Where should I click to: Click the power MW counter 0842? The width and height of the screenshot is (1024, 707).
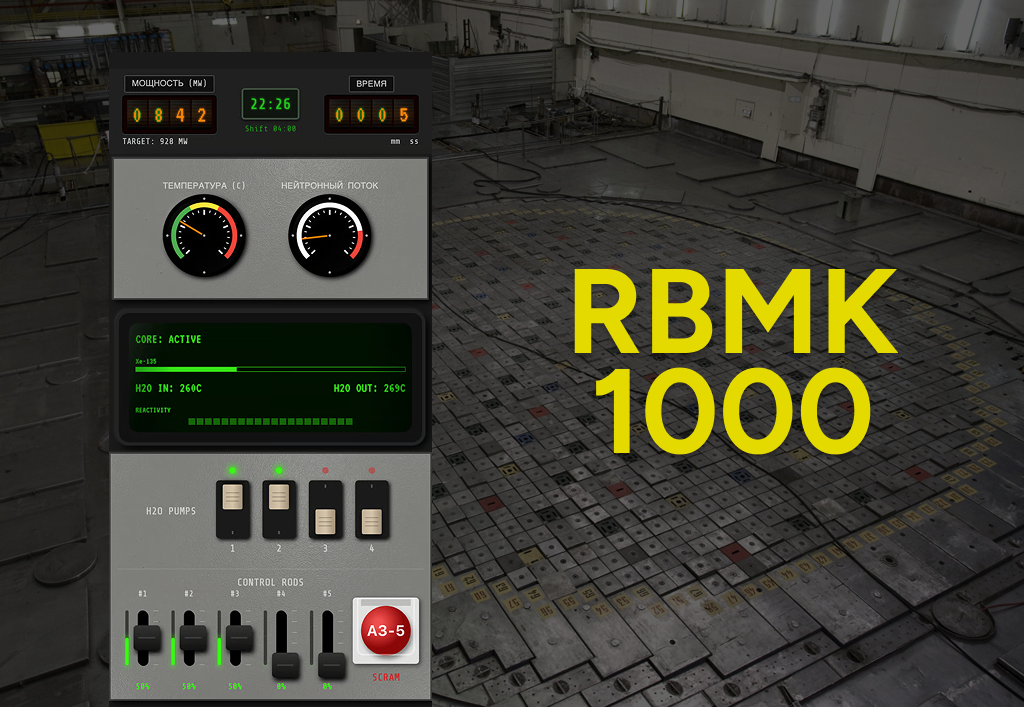click(169, 115)
